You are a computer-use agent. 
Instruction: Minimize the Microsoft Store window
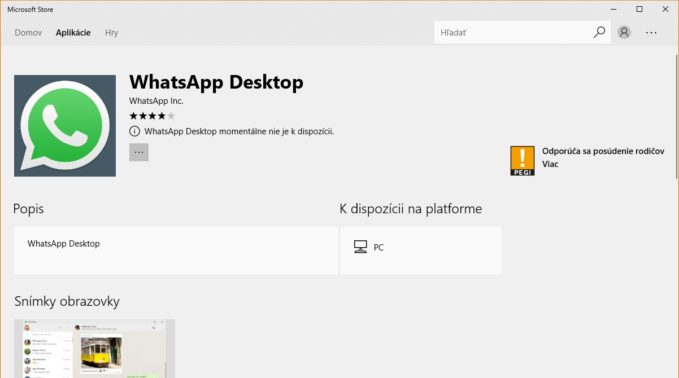pos(613,9)
